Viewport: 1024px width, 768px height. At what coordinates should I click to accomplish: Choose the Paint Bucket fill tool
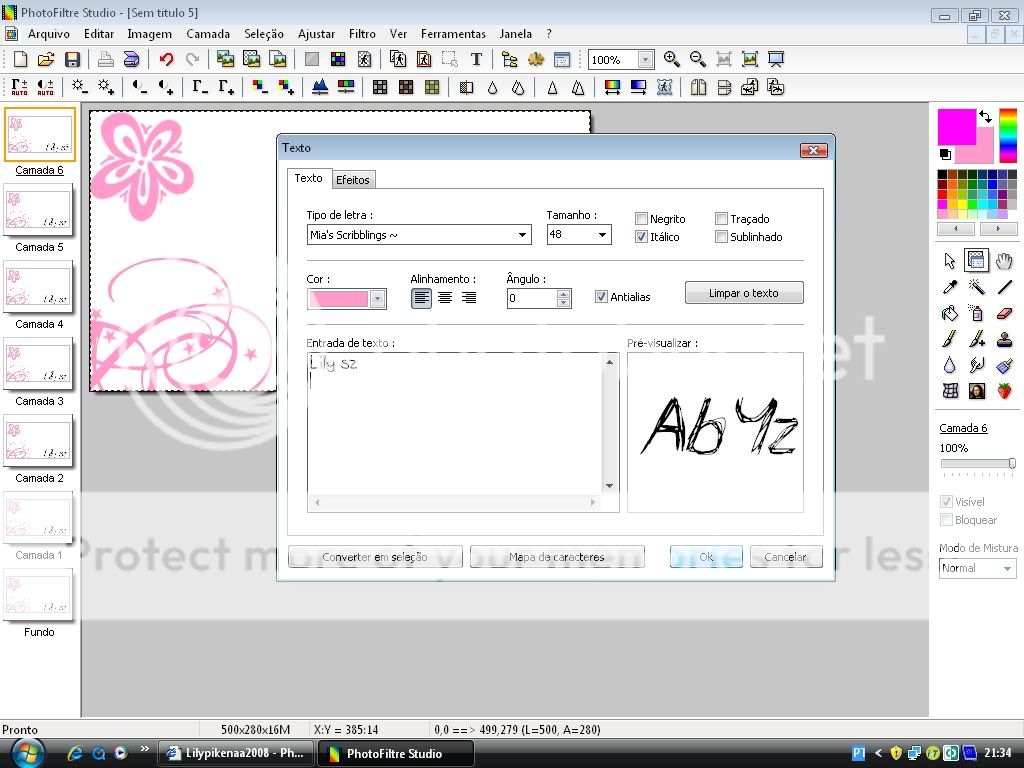tap(950, 313)
